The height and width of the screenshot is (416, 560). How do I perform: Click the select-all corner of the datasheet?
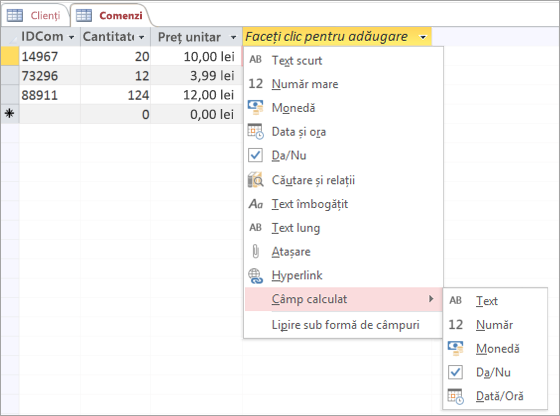tap(10, 37)
